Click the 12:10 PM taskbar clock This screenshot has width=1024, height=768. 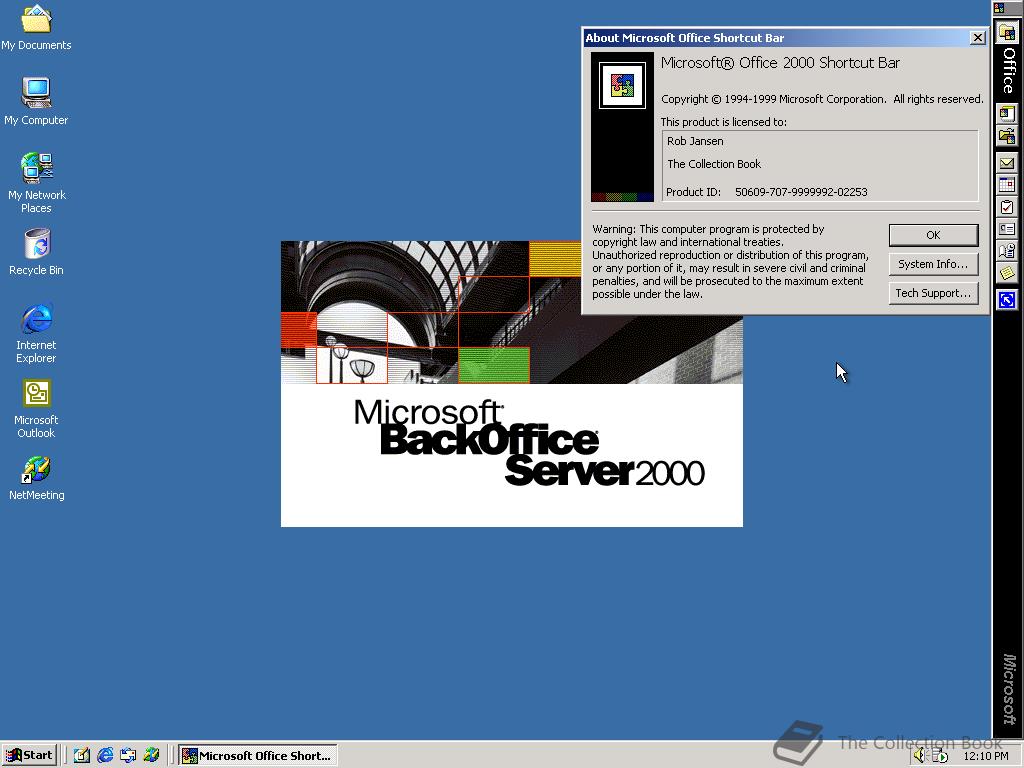click(x=985, y=756)
